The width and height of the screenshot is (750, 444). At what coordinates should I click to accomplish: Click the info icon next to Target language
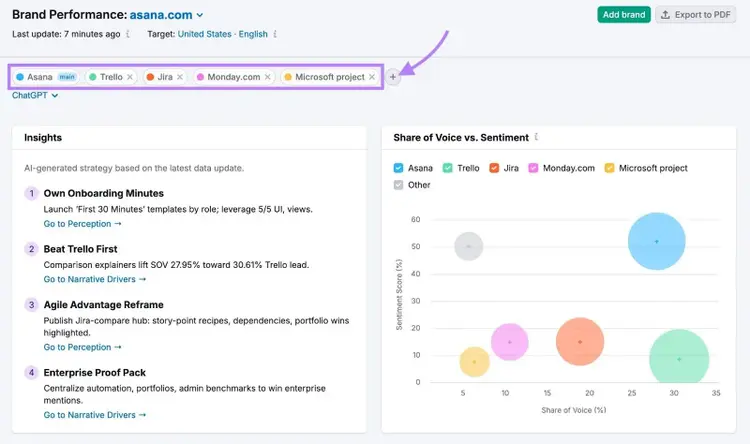[x=275, y=34]
